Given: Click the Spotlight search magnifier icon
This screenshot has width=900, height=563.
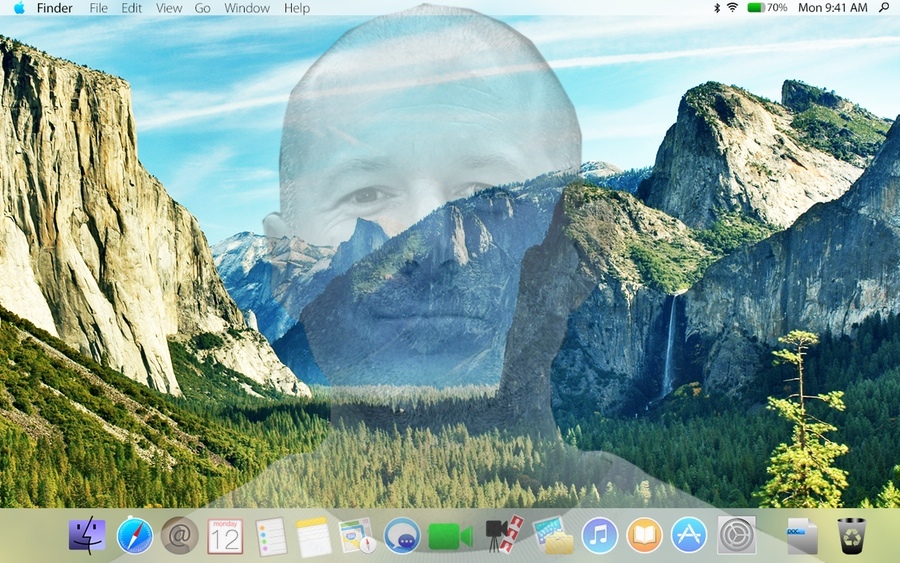Looking at the screenshot, I should pyautogui.click(x=884, y=7).
